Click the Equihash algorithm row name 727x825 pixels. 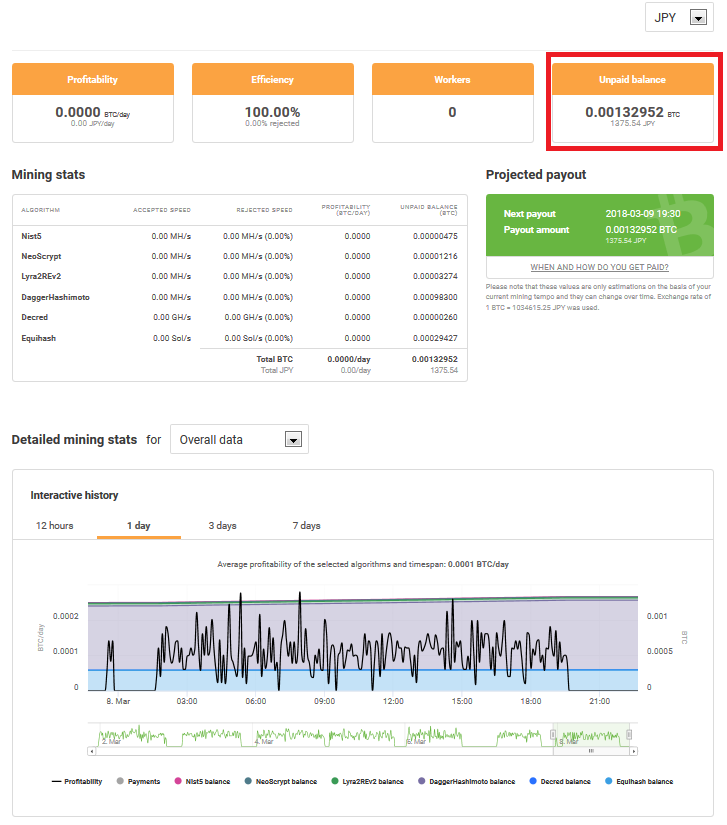point(38,338)
